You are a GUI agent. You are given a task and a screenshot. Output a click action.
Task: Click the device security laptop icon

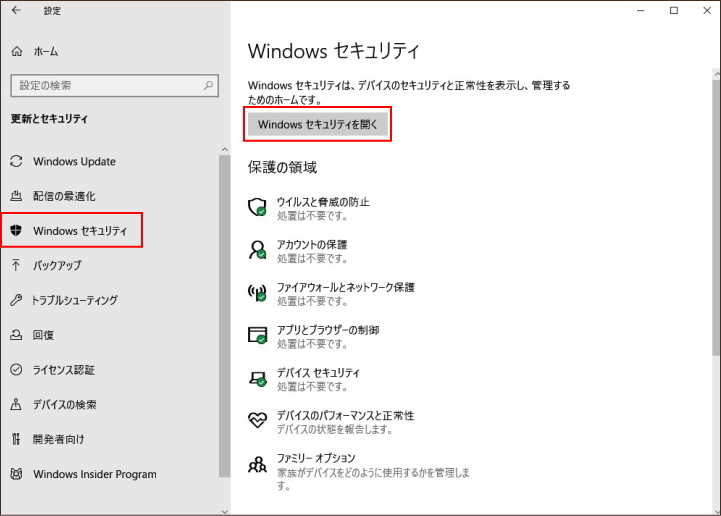pos(258,378)
